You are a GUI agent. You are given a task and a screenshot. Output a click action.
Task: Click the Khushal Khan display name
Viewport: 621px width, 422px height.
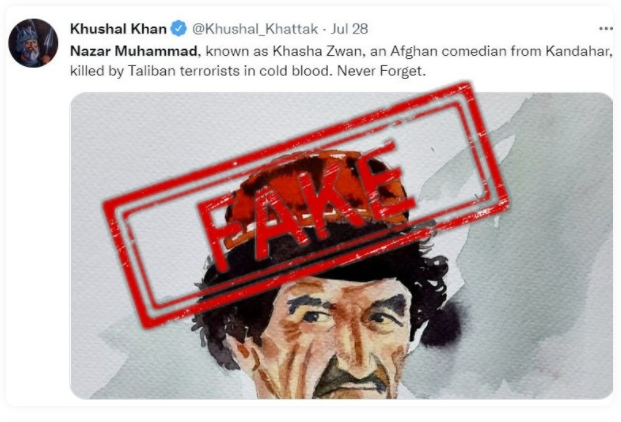[x=118, y=29]
